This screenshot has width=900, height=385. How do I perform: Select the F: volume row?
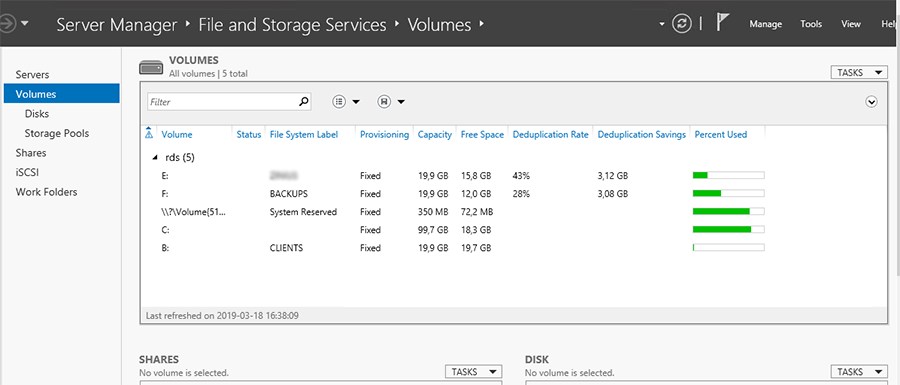click(x=453, y=194)
